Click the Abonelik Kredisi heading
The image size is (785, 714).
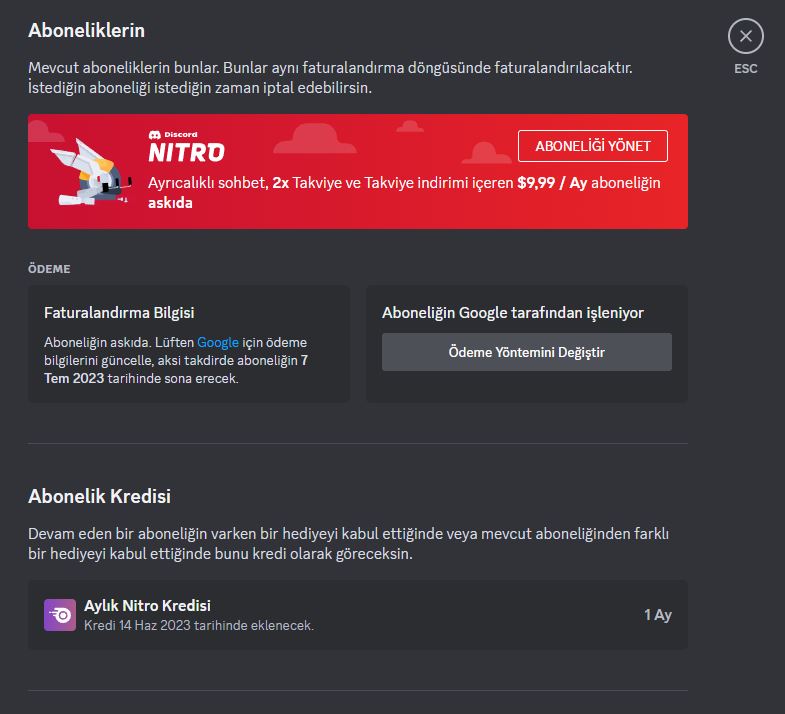coord(100,496)
